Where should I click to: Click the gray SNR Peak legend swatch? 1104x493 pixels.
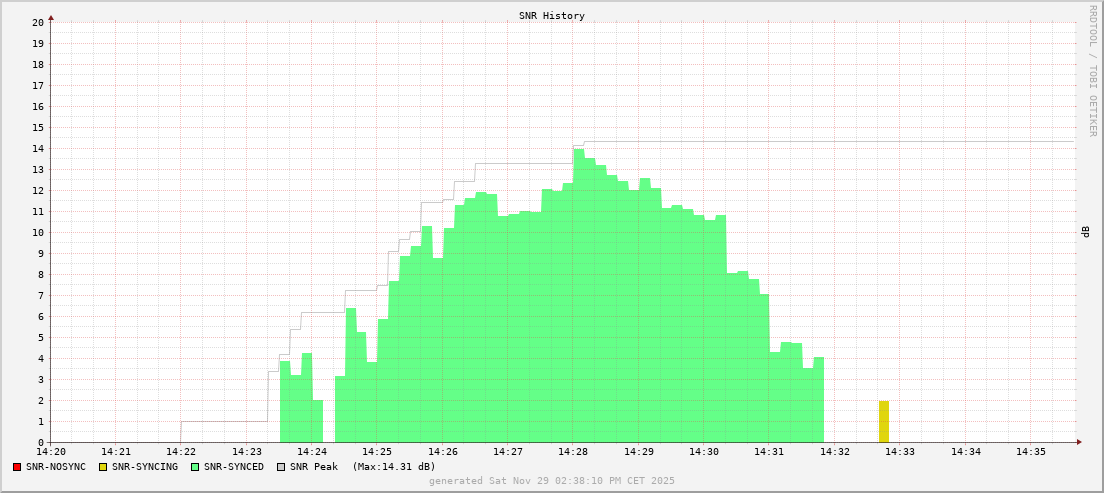(281, 467)
